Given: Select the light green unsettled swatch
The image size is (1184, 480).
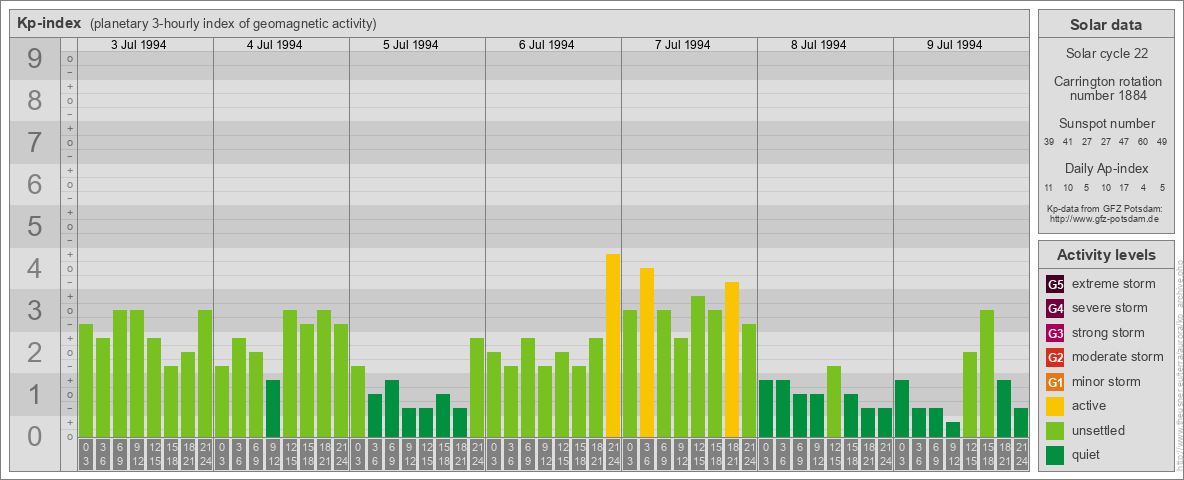Looking at the screenshot, I should point(1055,430).
